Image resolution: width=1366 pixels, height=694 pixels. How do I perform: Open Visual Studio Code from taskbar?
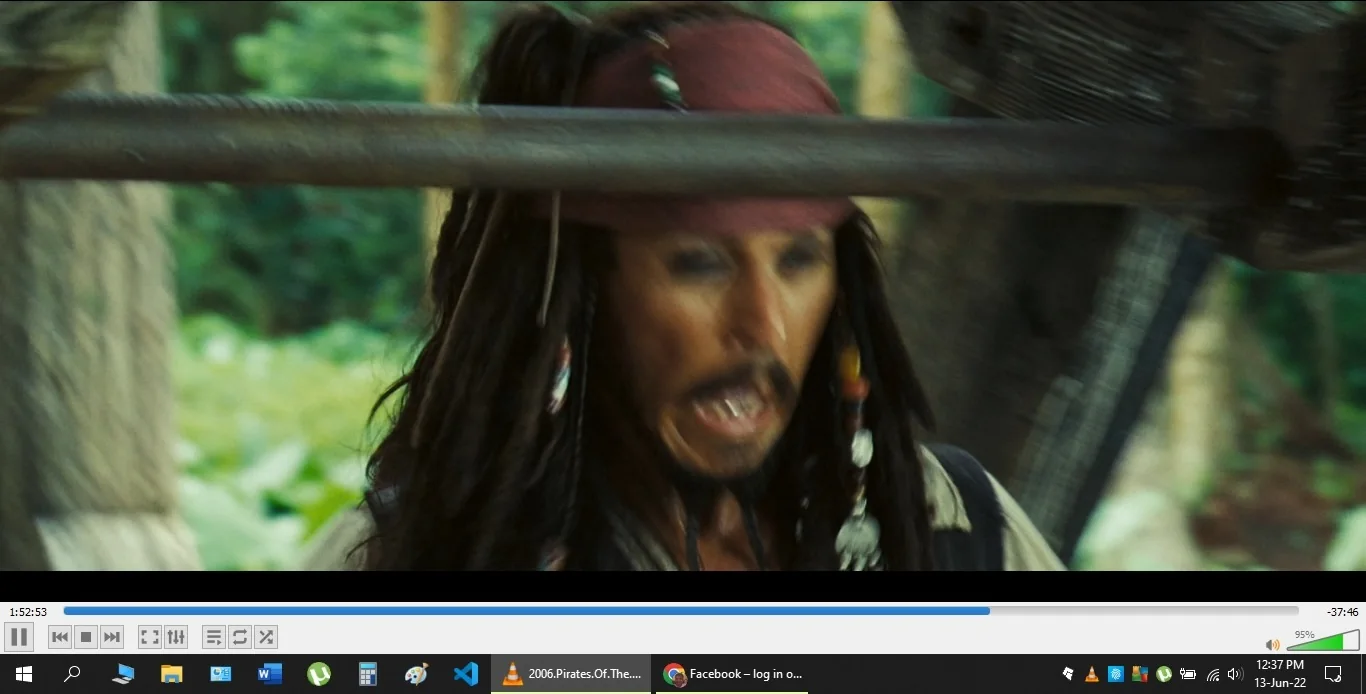point(466,674)
